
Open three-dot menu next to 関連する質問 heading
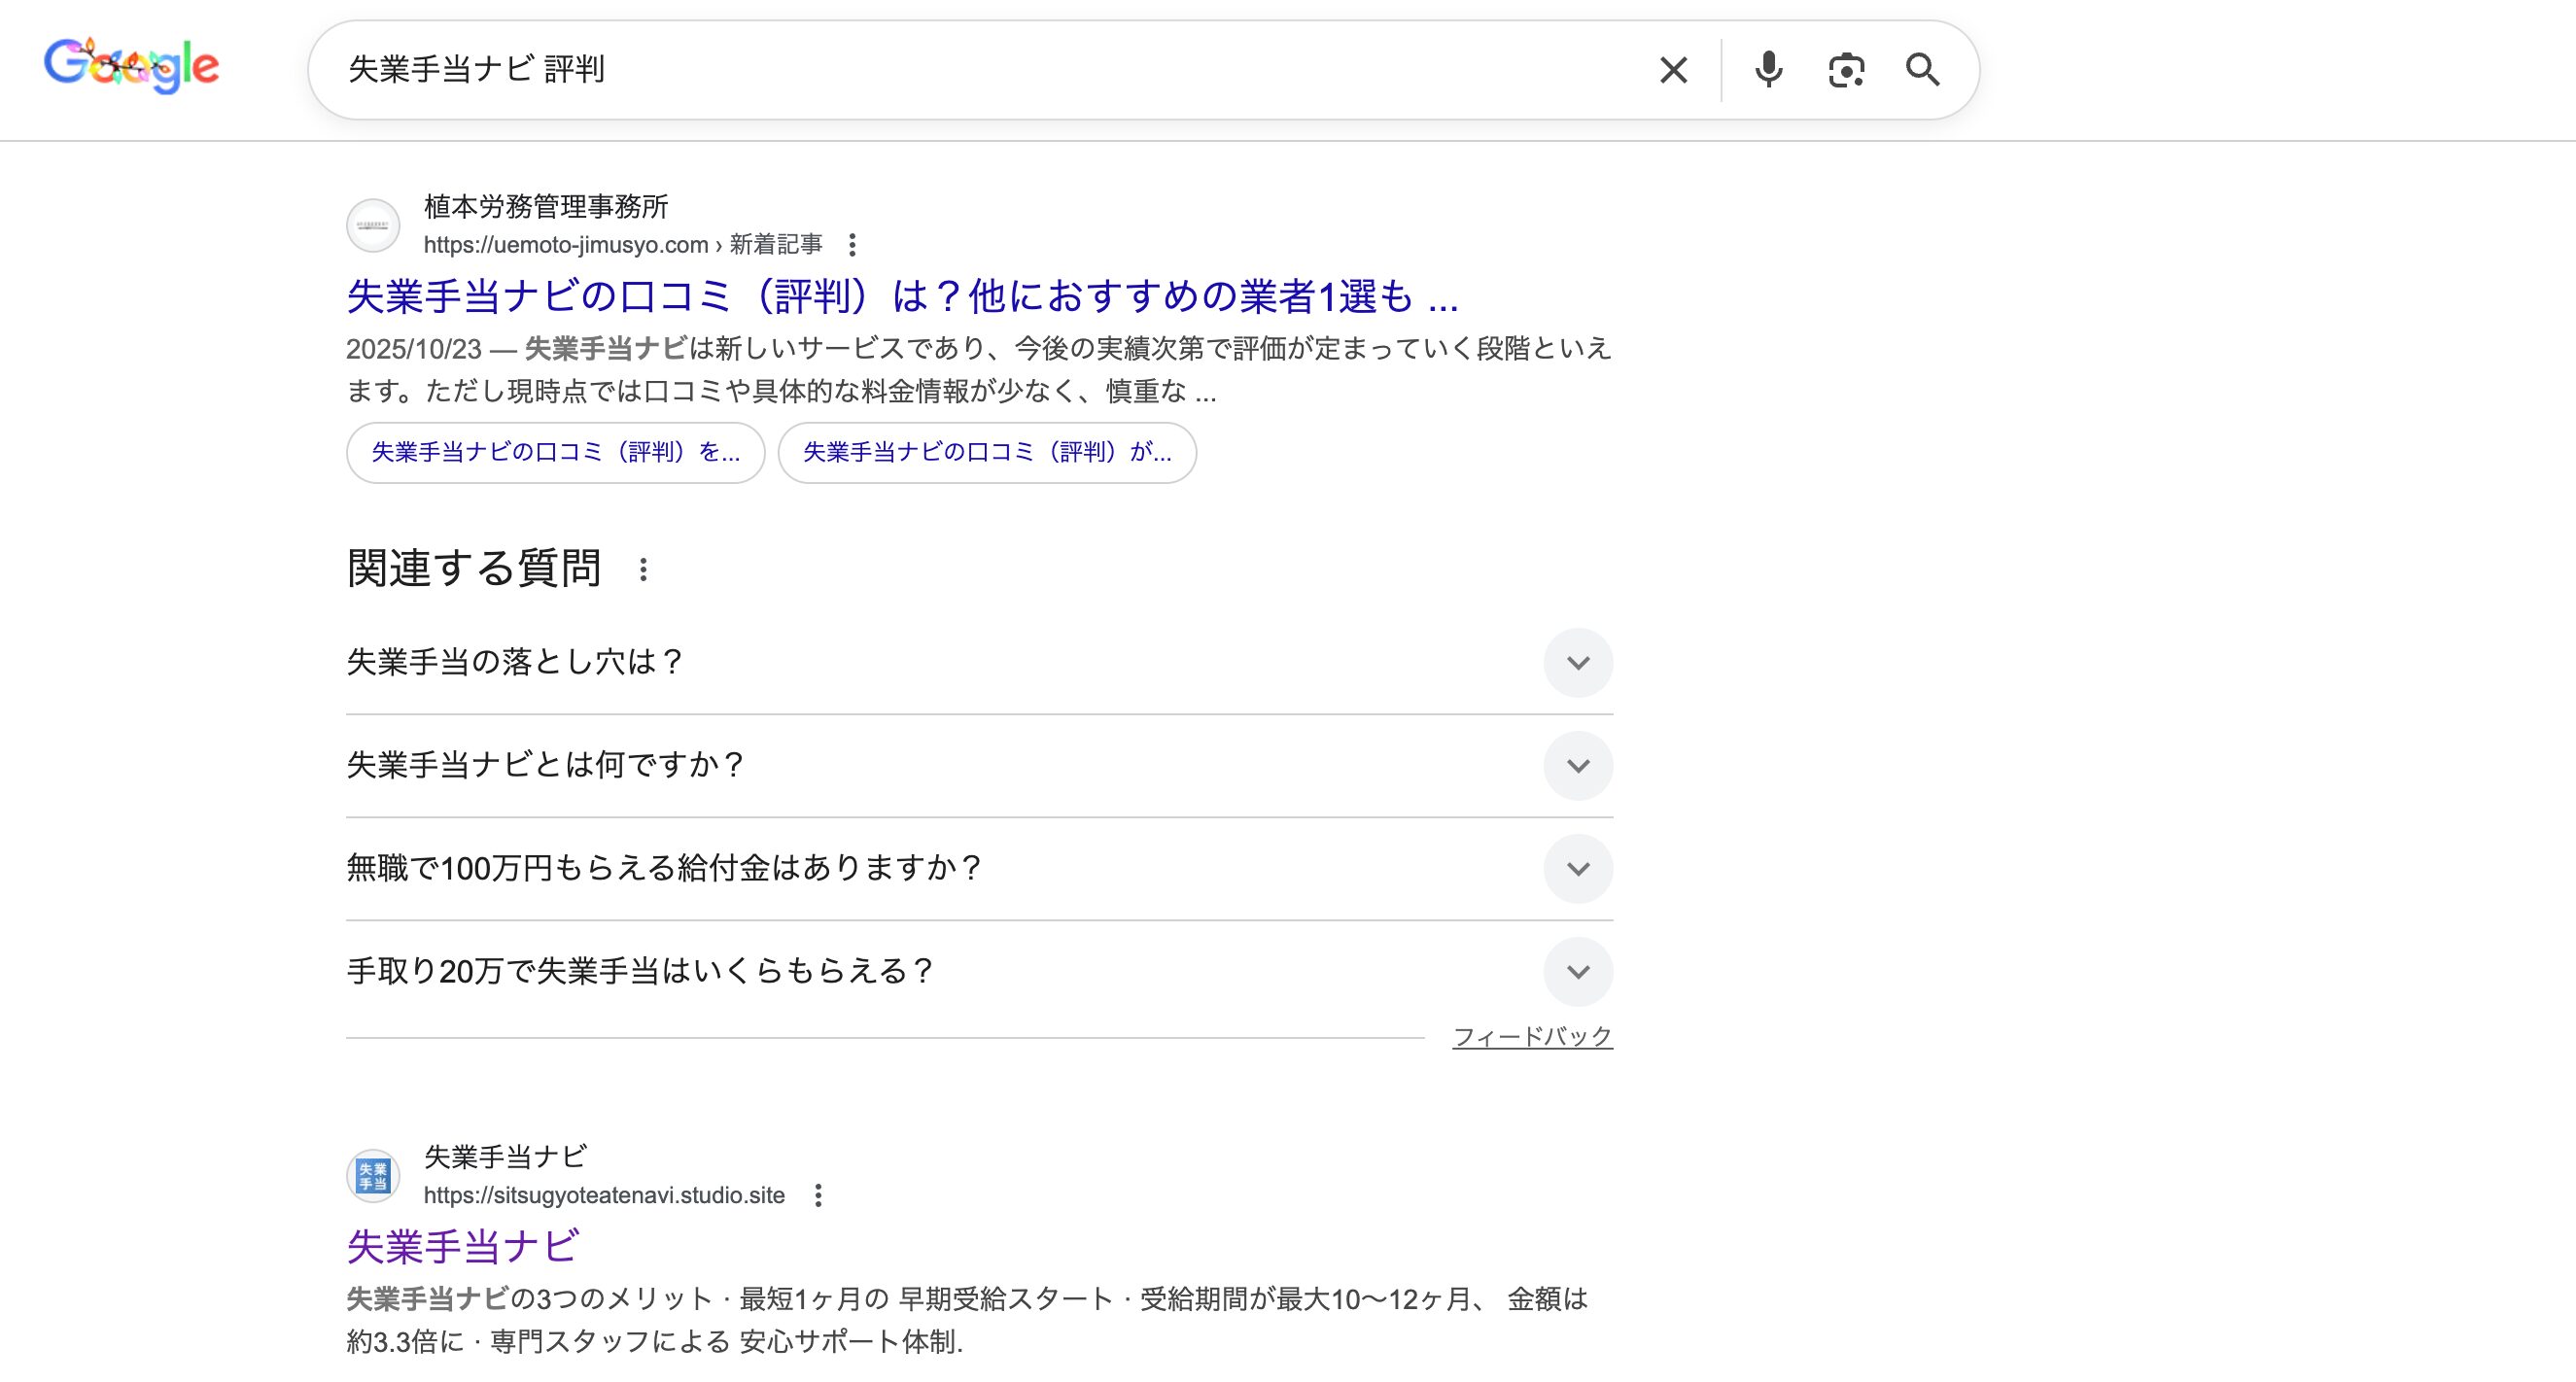tap(643, 570)
